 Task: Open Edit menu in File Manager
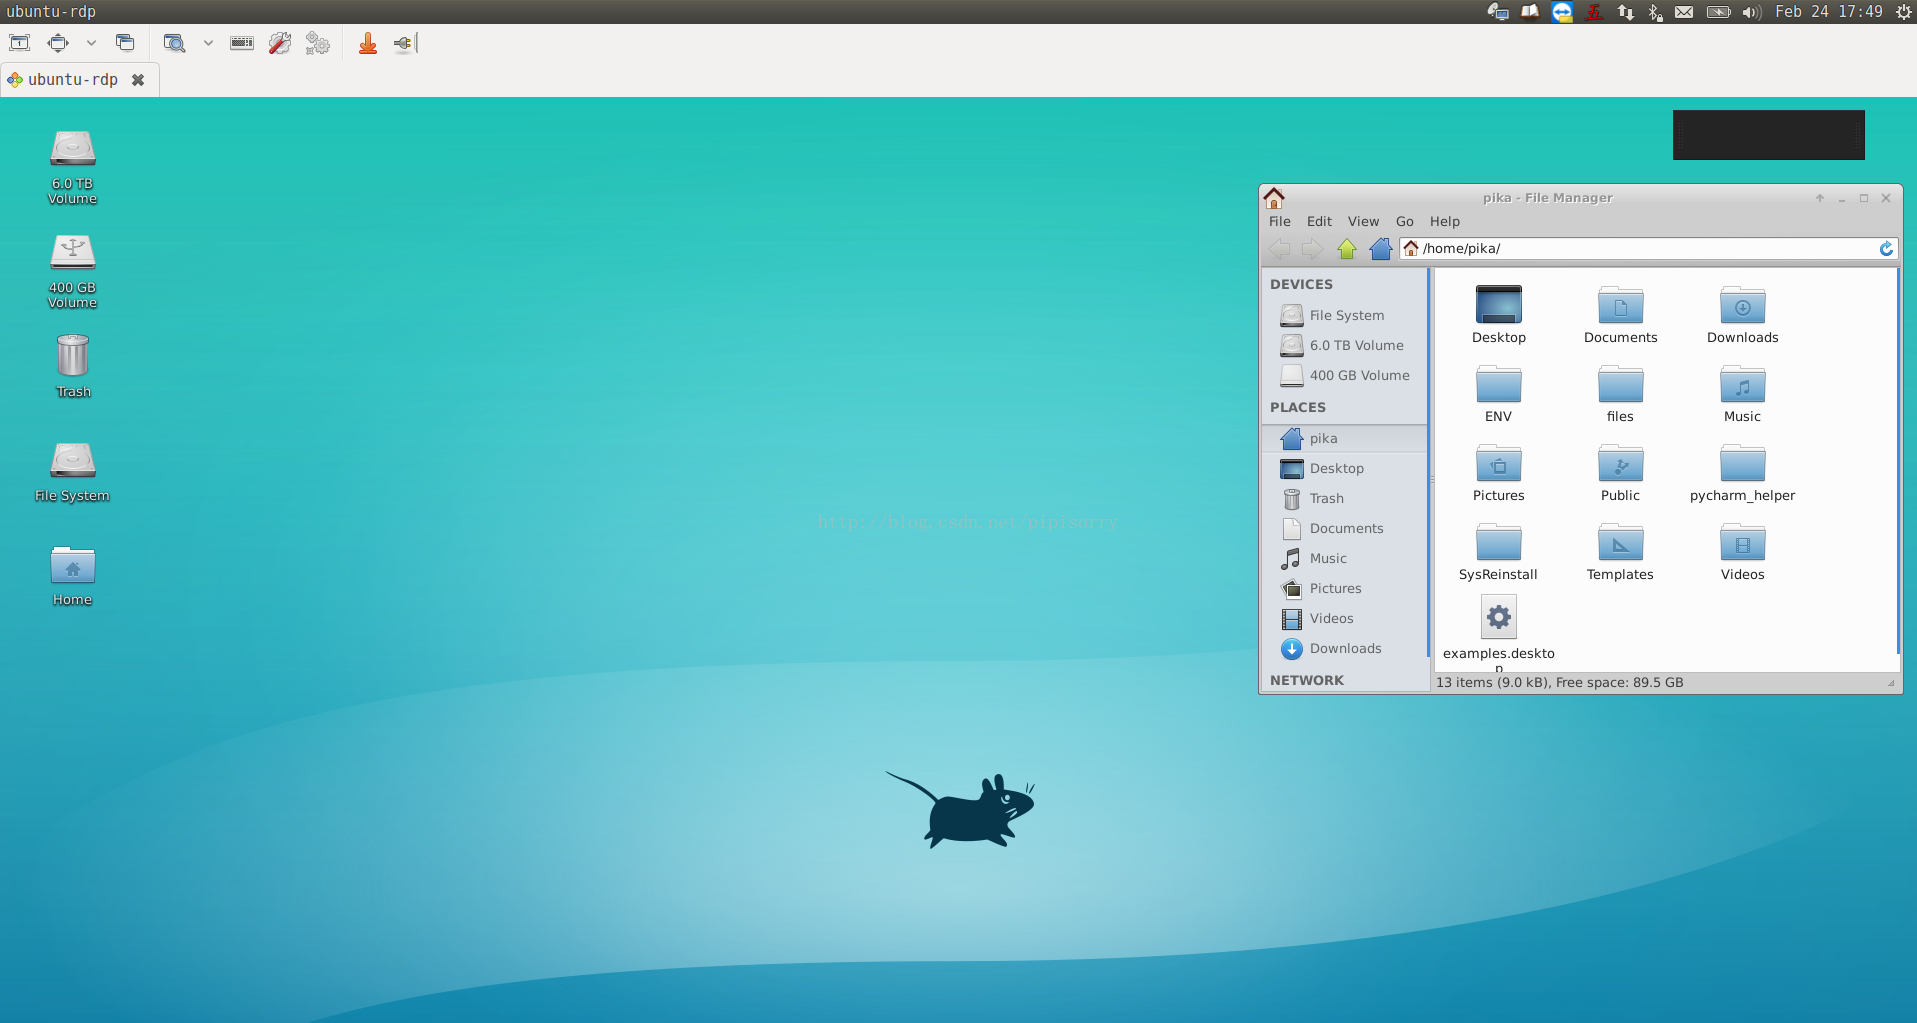coord(1319,222)
